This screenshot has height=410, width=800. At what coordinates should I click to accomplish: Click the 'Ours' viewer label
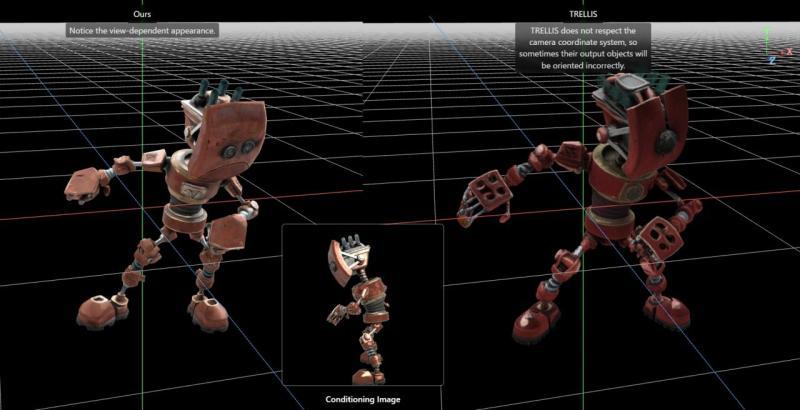[x=142, y=14]
